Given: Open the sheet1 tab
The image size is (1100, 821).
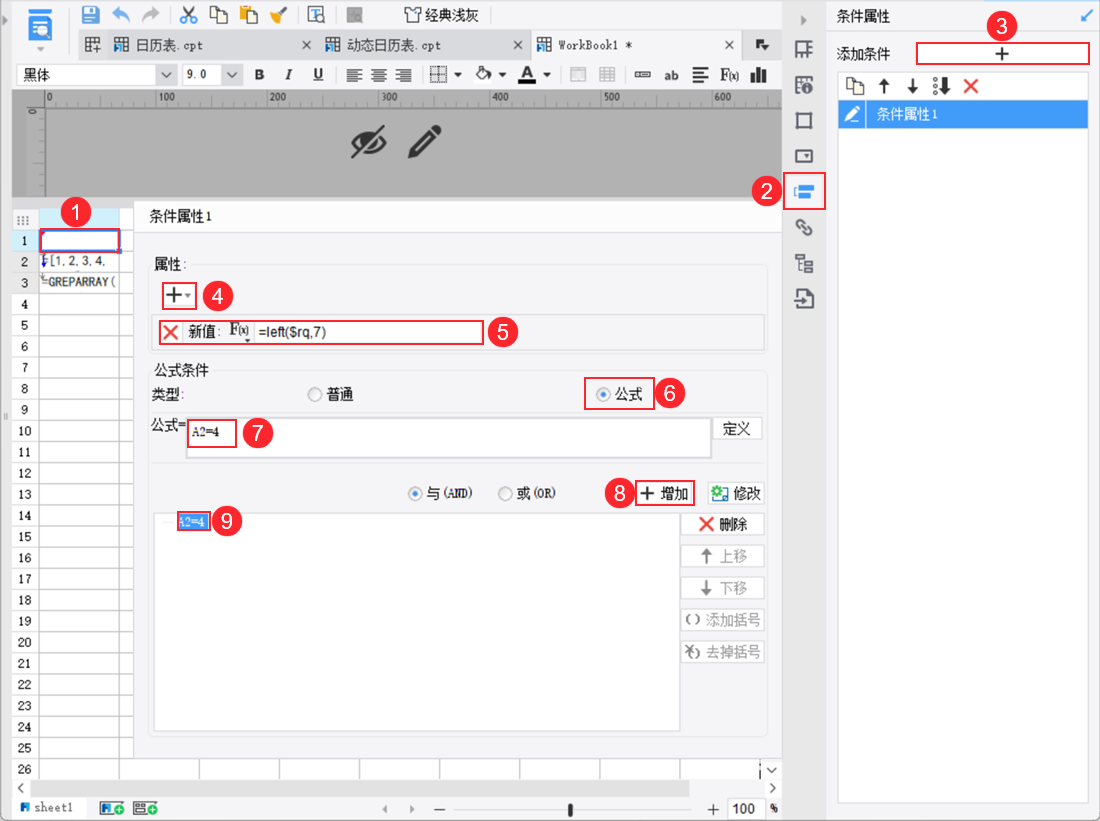Looking at the screenshot, I should click(47, 808).
